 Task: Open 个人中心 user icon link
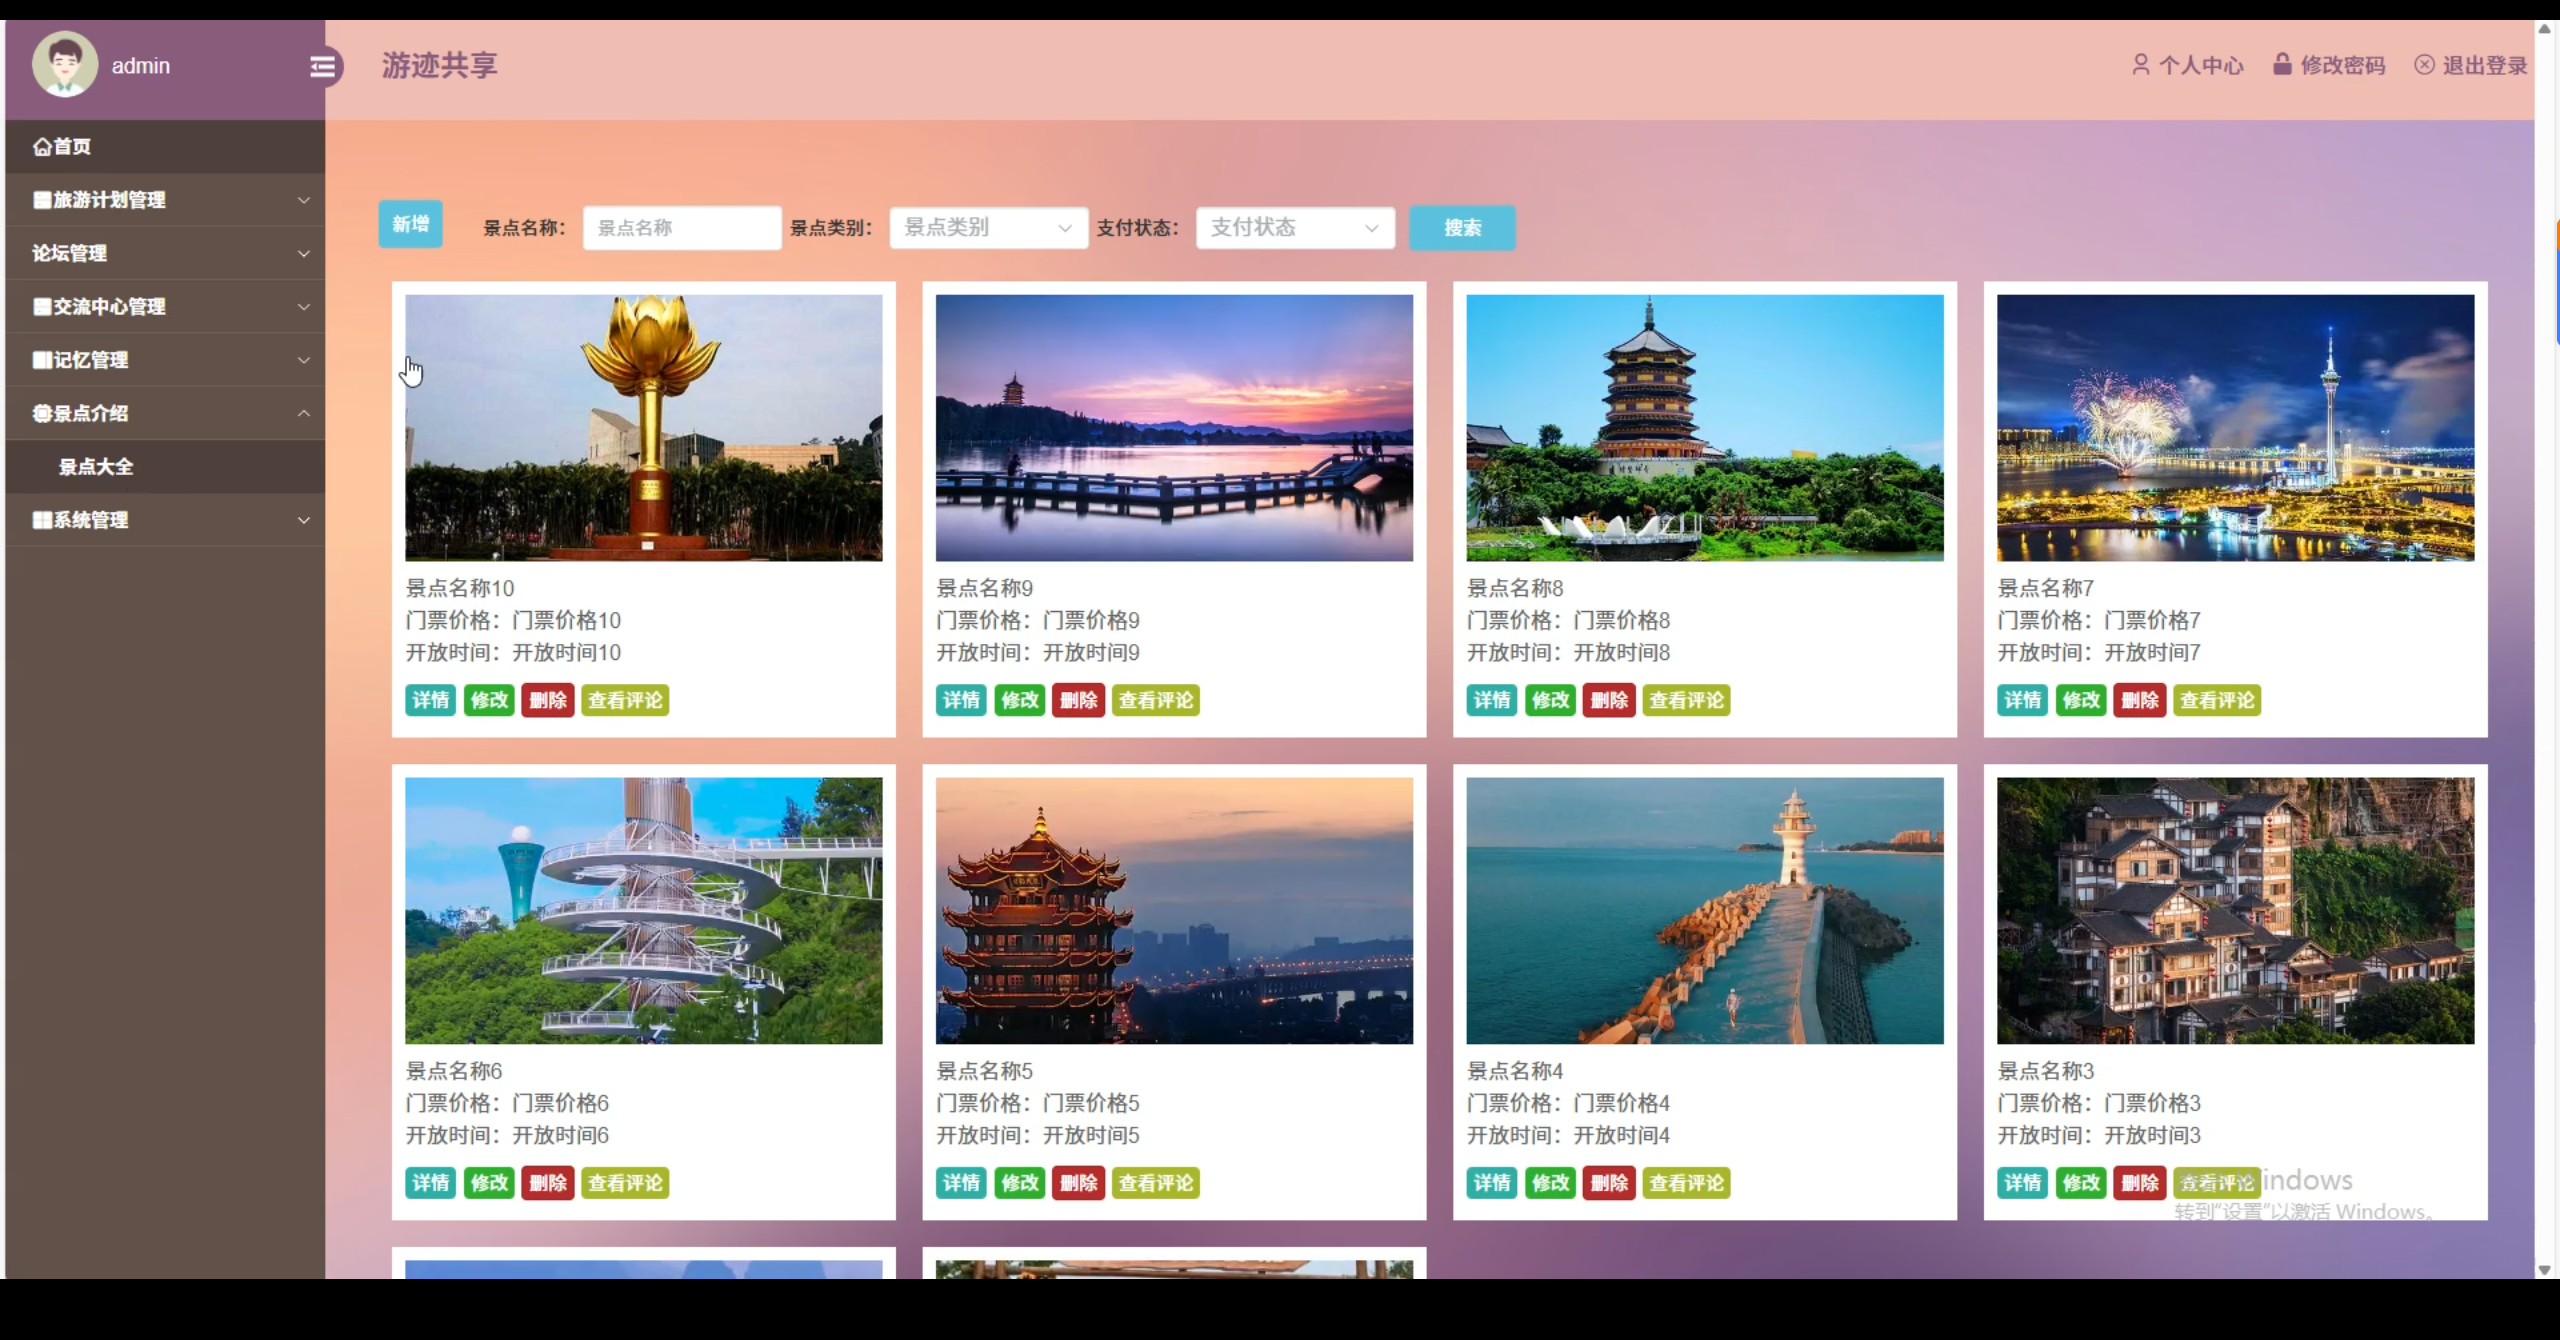click(2140, 65)
